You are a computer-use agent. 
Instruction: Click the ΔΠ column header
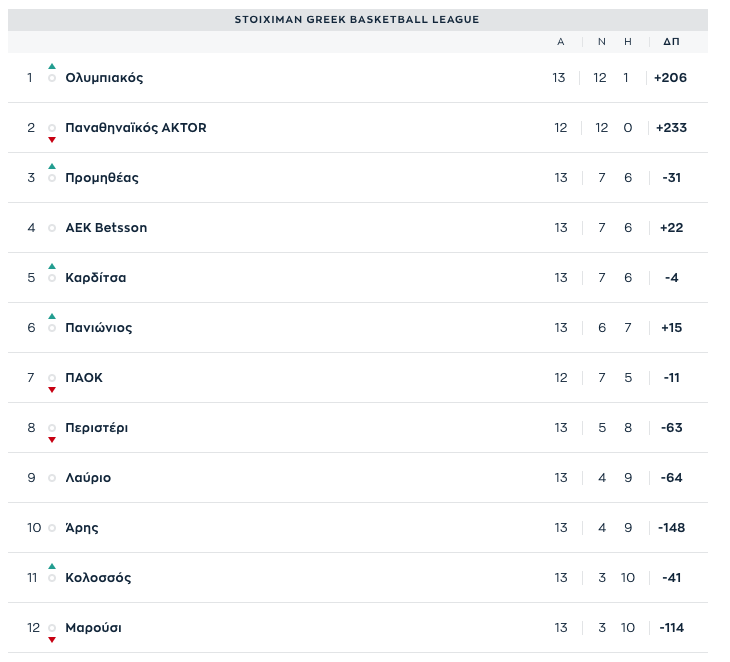(671, 42)
